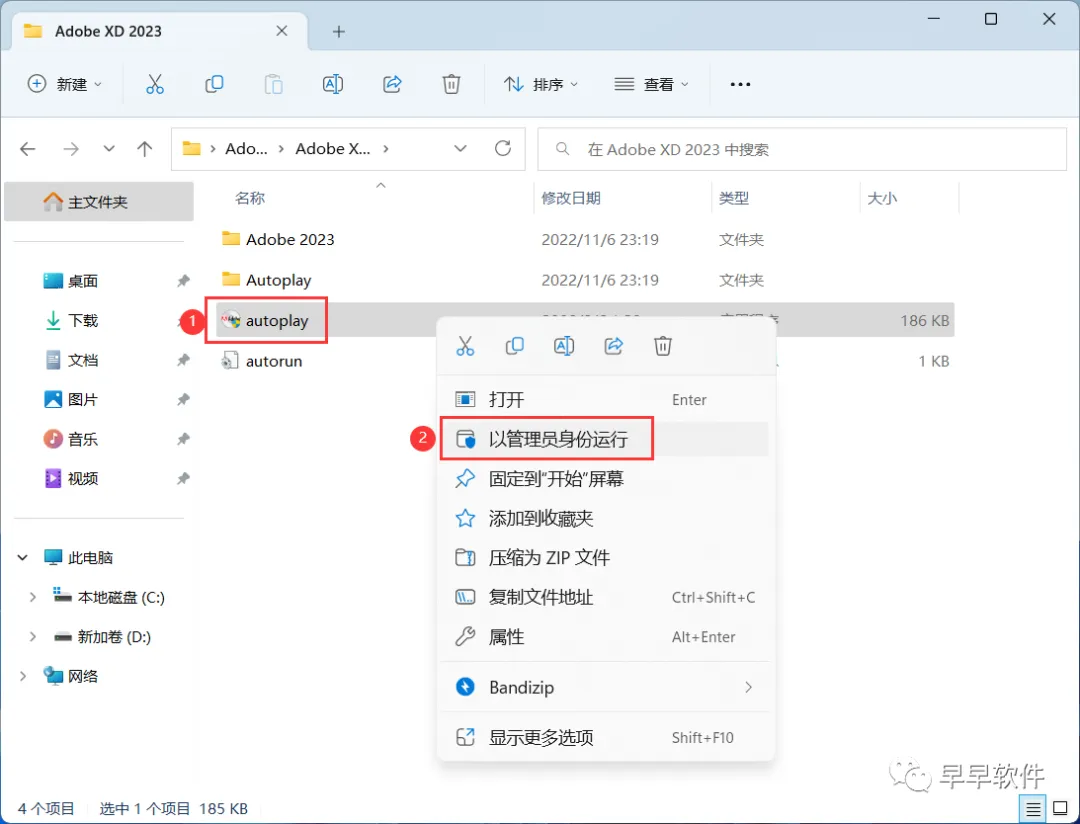Screen dimensions: 1080x824
Task: Click the Ado... breadcrumb in address bar
Action: (247, 149)
